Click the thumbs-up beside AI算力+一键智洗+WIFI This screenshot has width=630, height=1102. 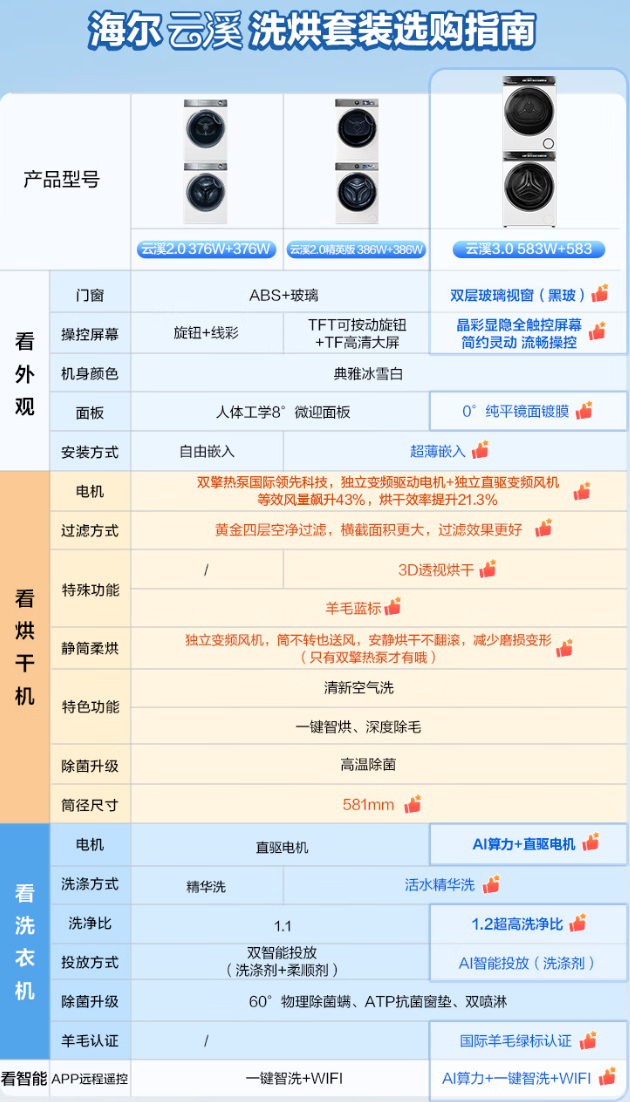coord(607,1077)
